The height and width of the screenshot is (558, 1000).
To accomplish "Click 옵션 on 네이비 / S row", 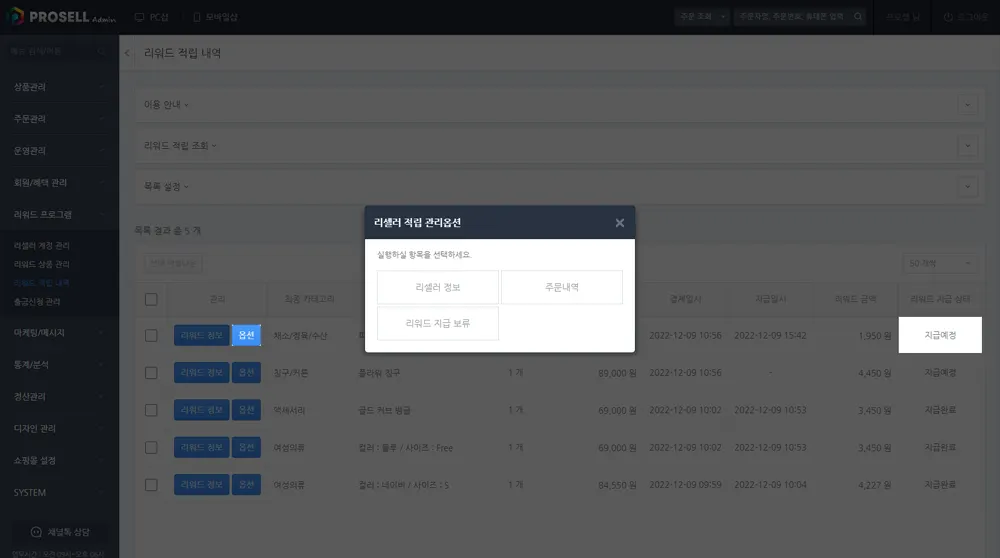I will 246,485.
